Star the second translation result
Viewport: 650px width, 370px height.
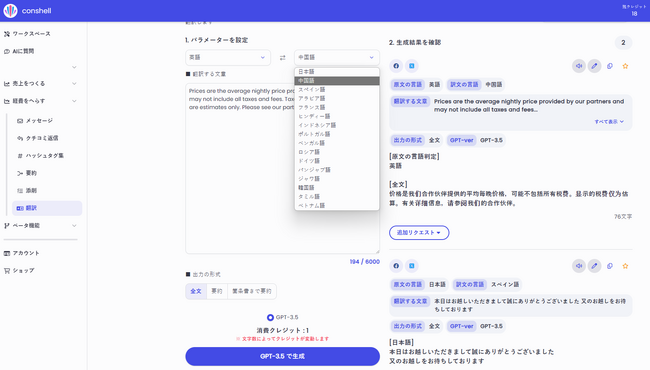(x=625, y=266)
